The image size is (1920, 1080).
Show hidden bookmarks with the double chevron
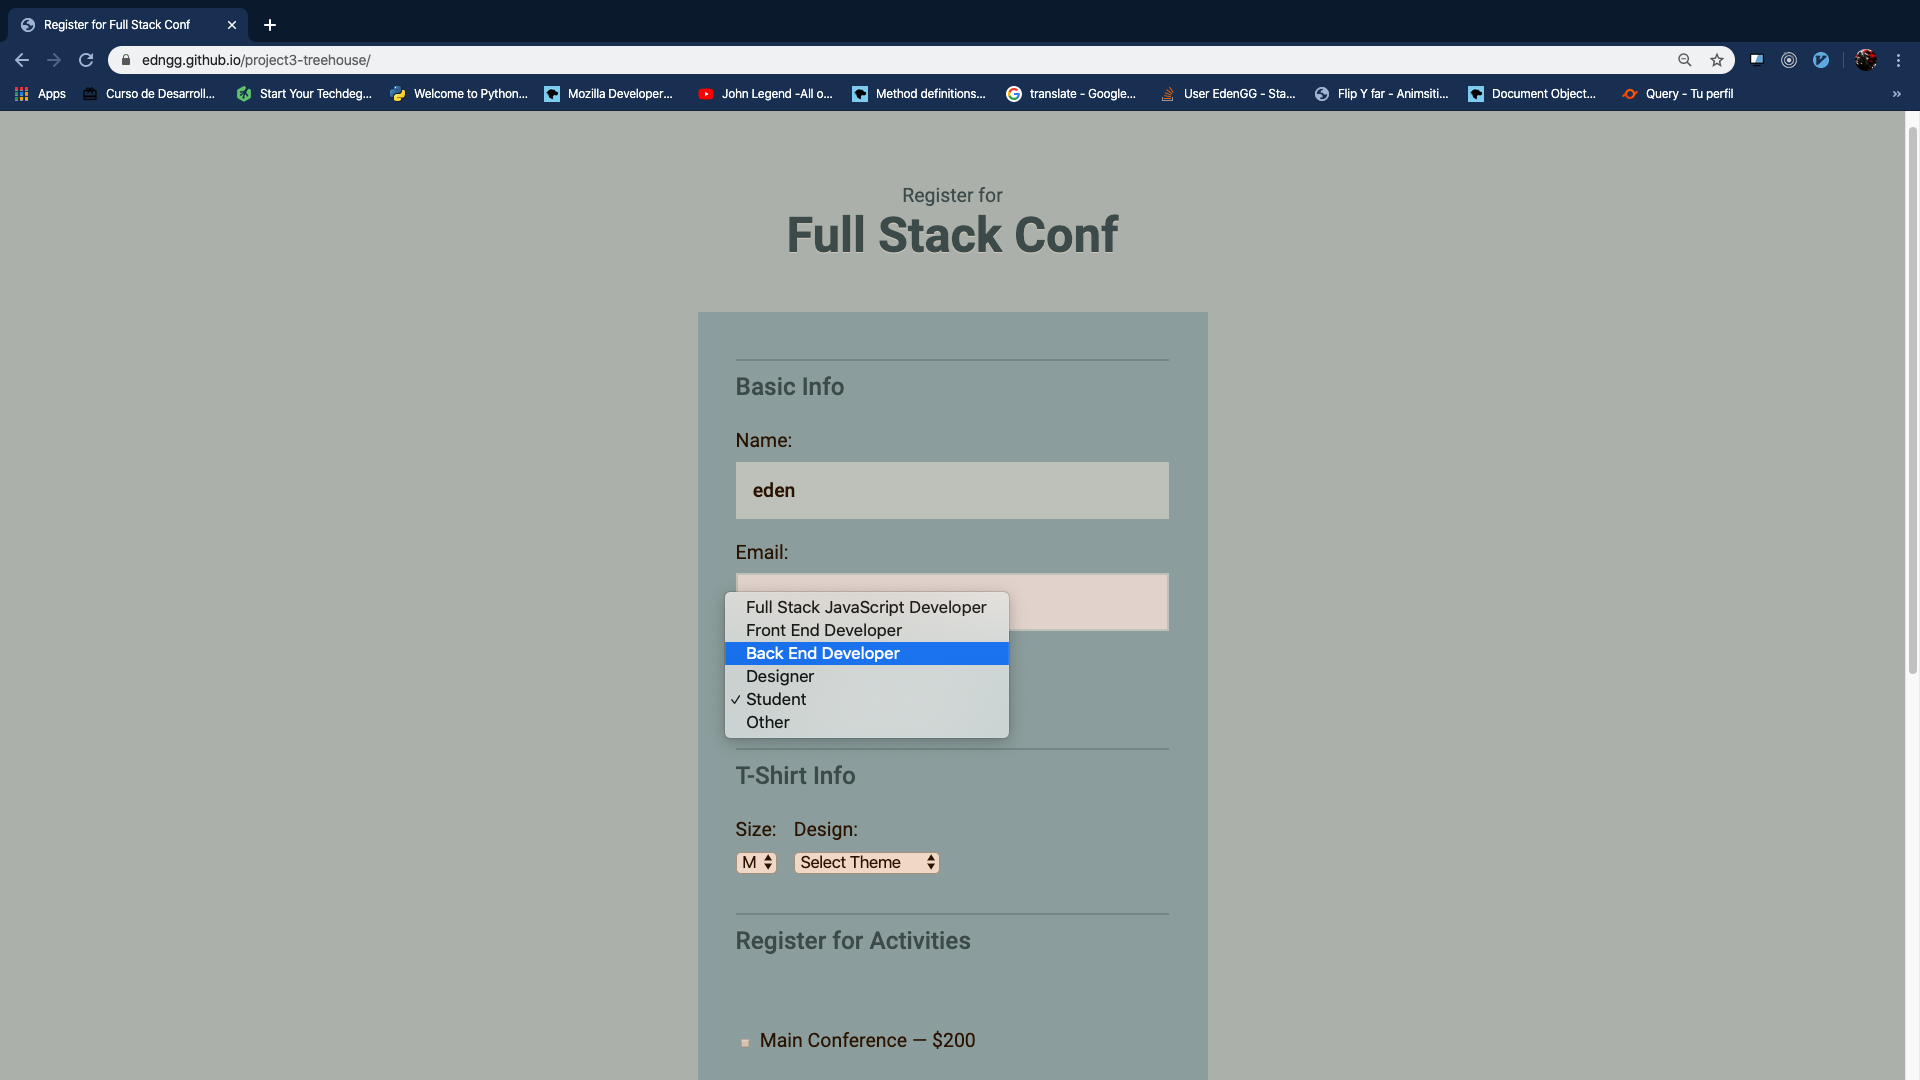click(1897, 94)
